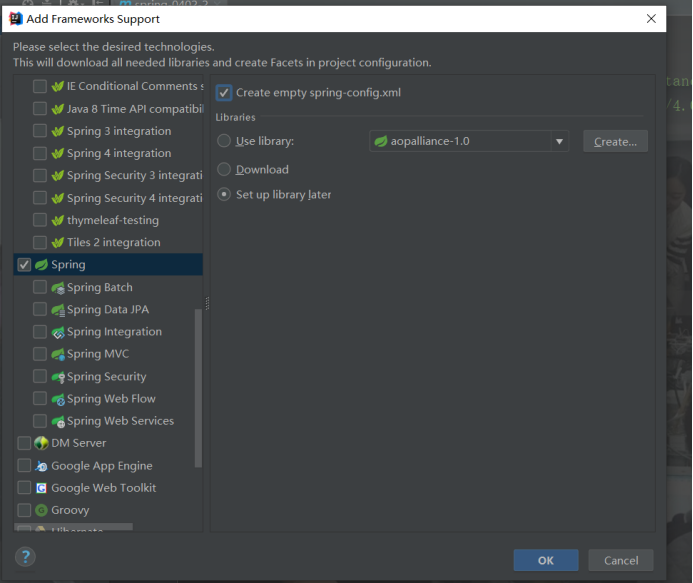
Task: Check the Java 8 Time API checkbox
Action: pos(40,108)
